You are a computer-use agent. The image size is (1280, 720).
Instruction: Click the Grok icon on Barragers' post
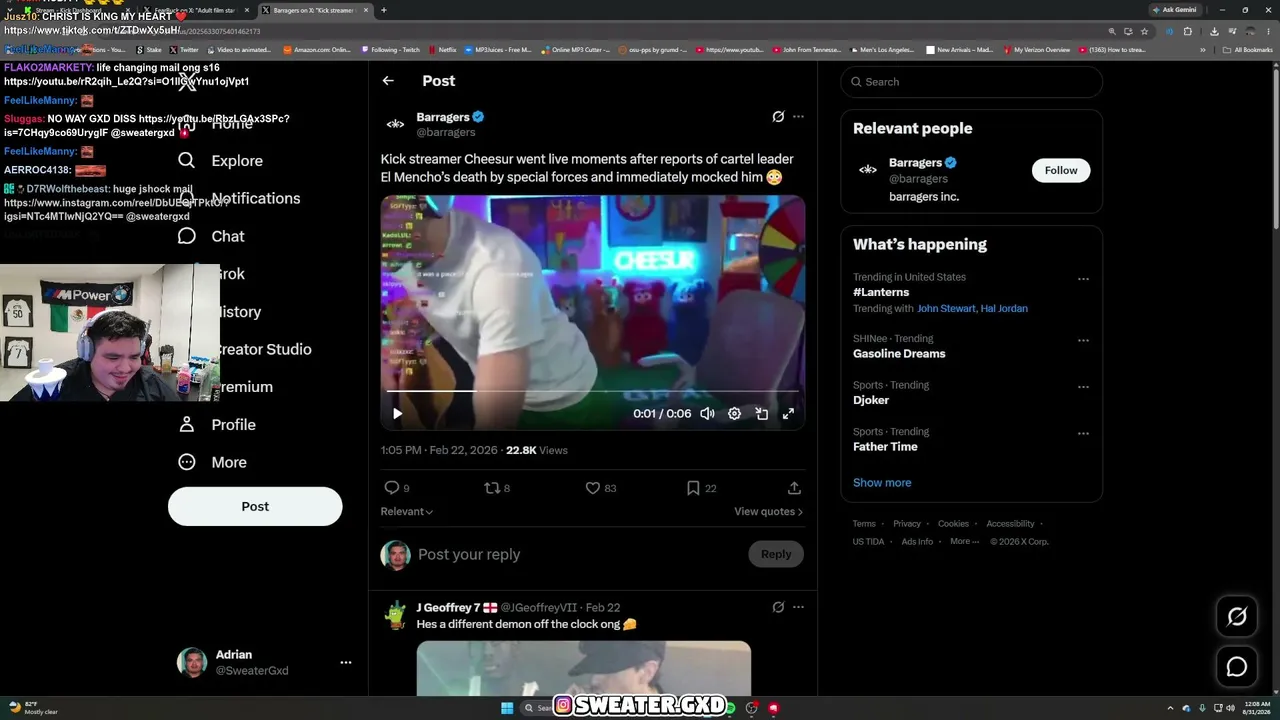778,117
